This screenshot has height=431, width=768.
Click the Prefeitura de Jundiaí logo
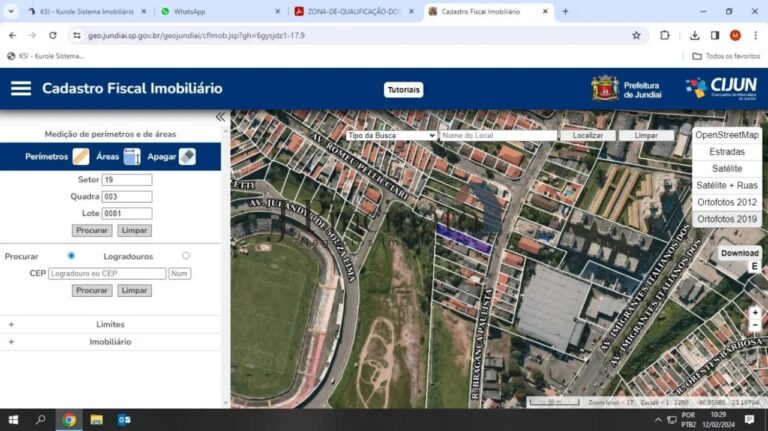point(626,89)
